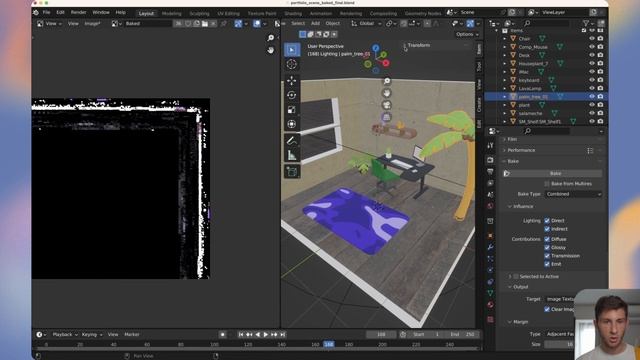Activate the Transform tool
The width and height of the screenshot is (640, 360).
[x=292, y=124]
